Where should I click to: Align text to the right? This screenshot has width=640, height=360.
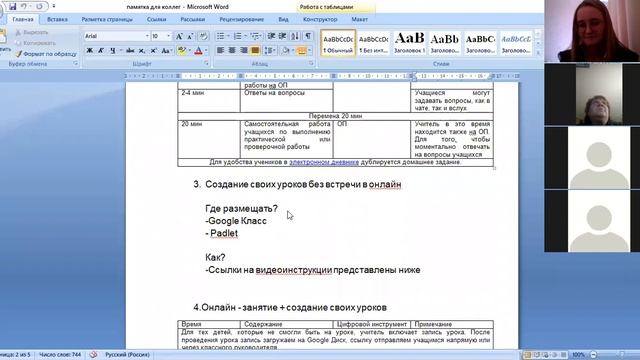(x=244, y=51)
